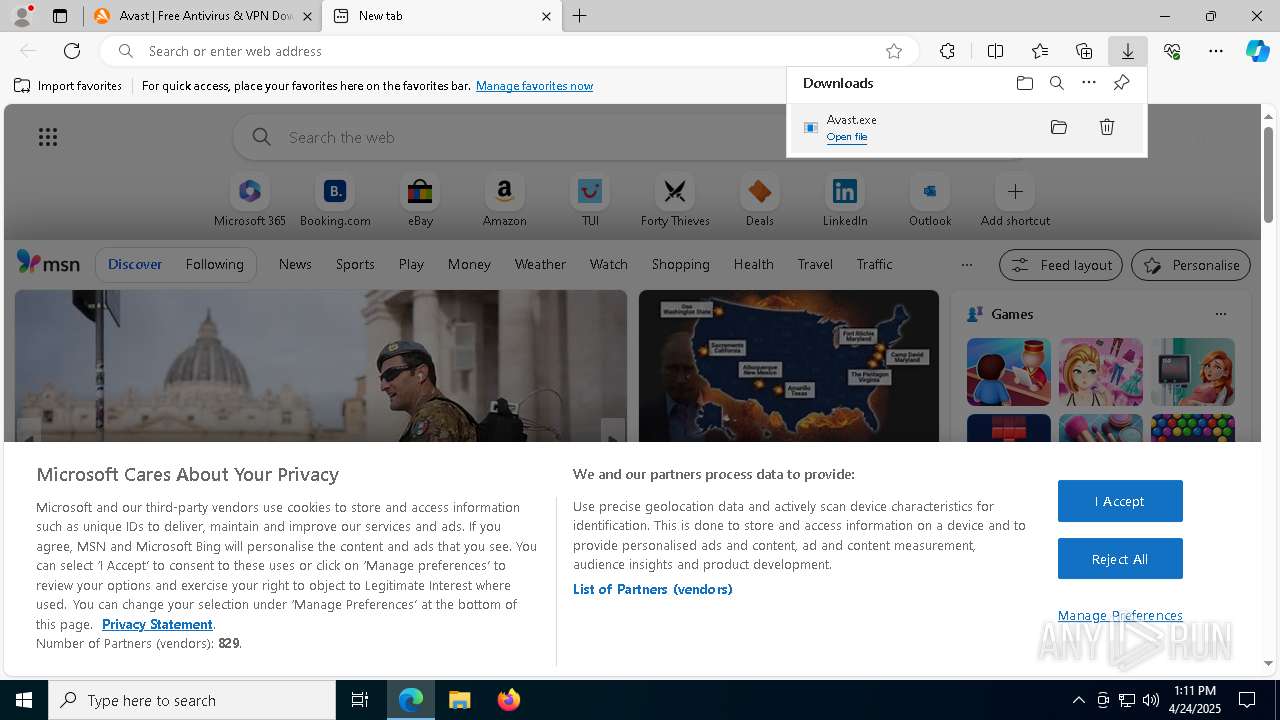Open the Edge profile icon
This screenshot has width=1280, height=720.
coord(22,16)
